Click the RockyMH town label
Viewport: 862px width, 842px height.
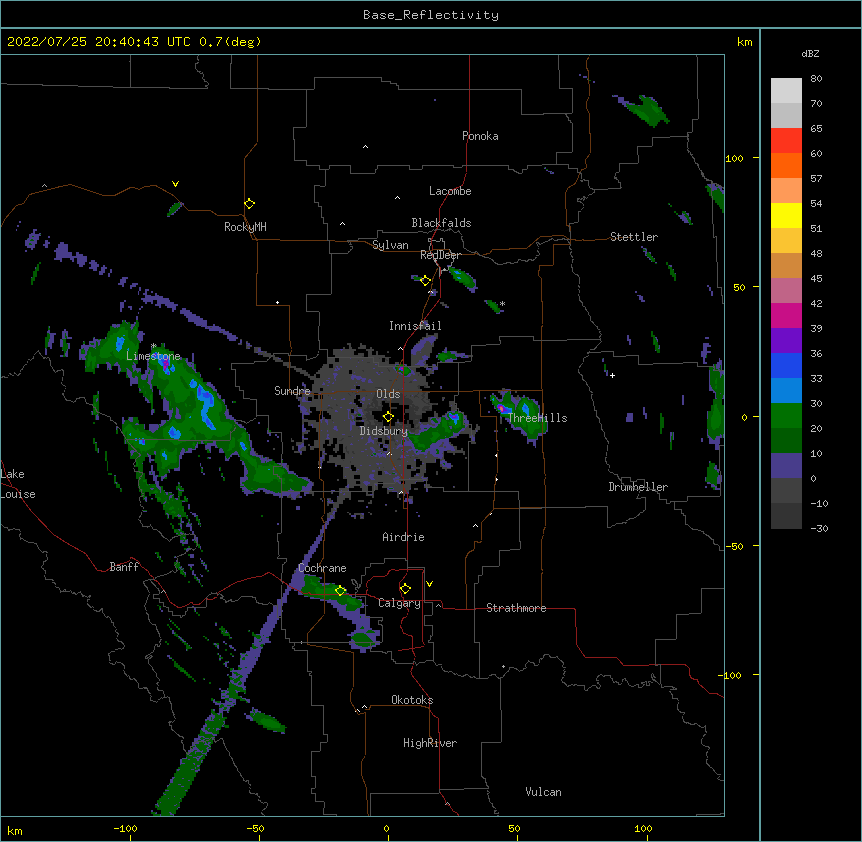[245, 227]
